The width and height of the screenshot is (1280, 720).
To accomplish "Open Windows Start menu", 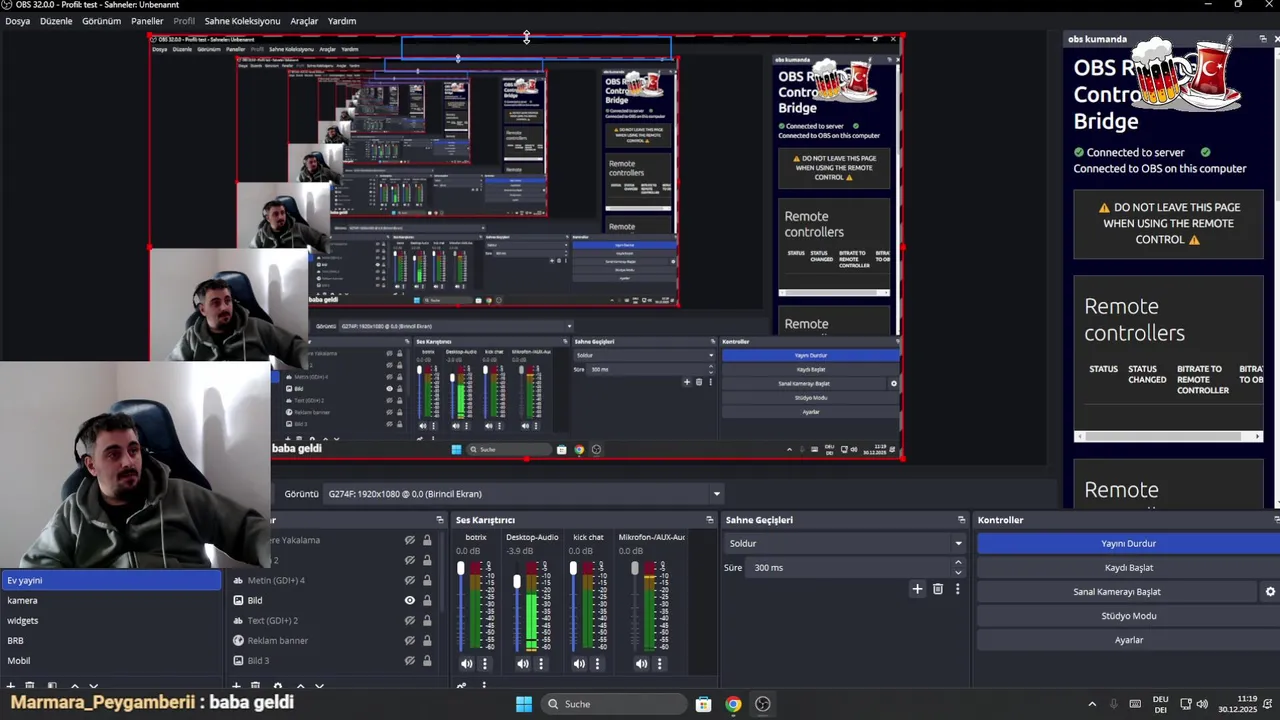I will pyautogui.click(x=524, y=704).
